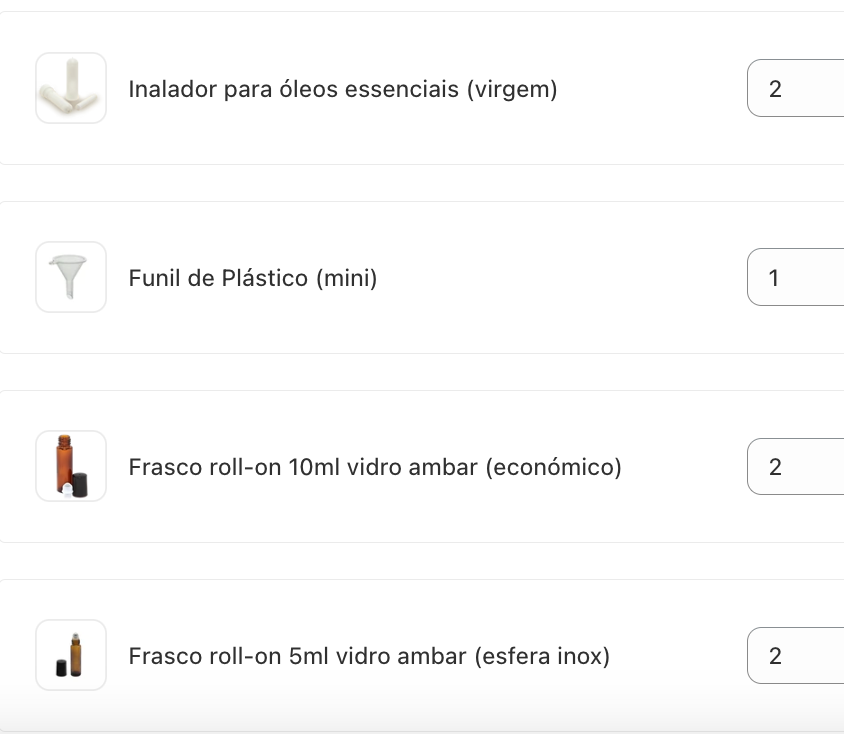
Task: Click the 5ml amber roll-on bottle image
Action: click(70, 655)
